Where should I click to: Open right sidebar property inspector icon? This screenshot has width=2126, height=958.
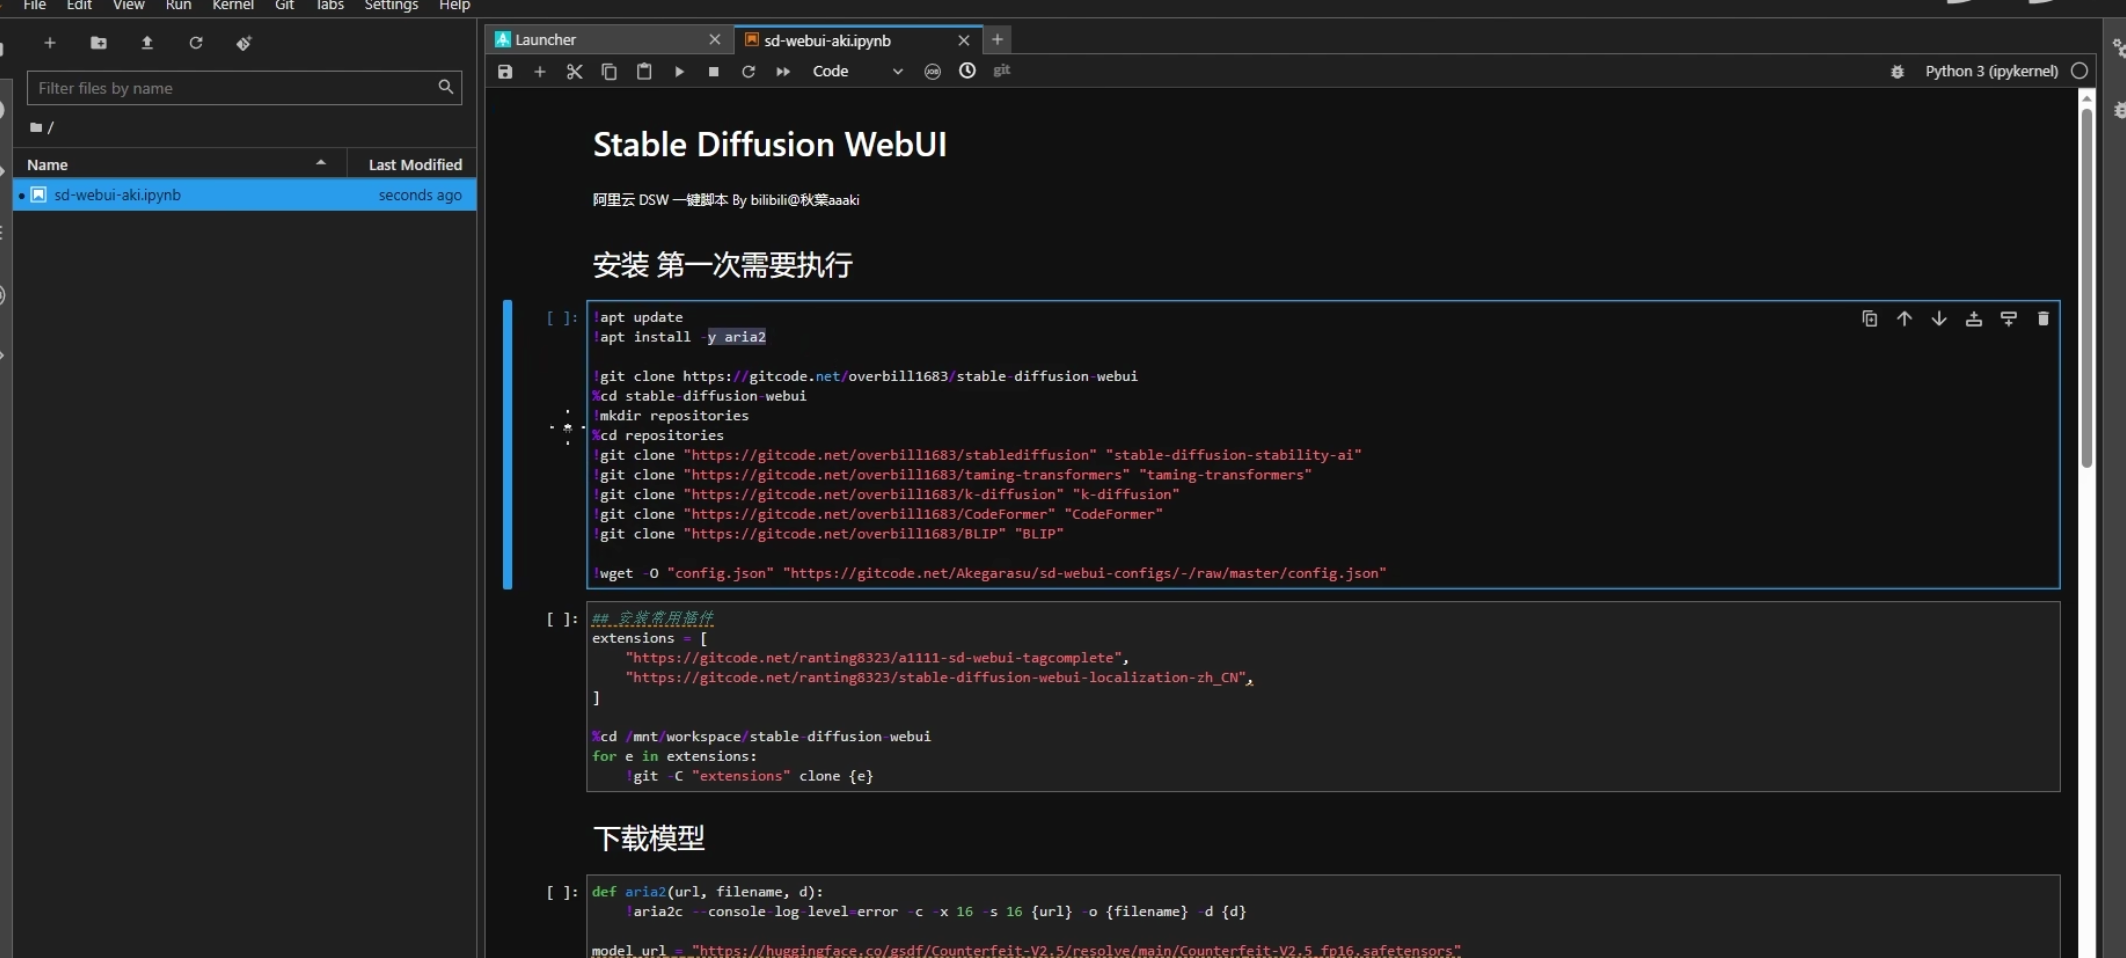pos(2119,47)
